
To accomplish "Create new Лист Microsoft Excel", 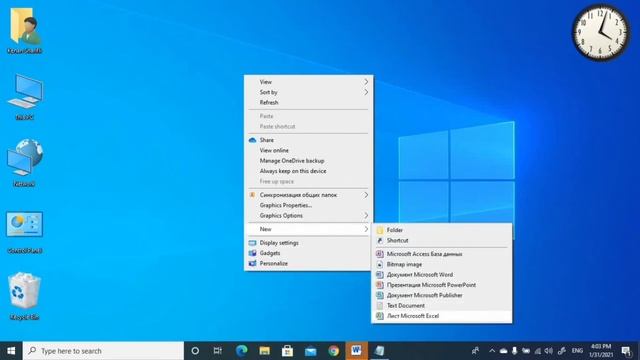I will pos(442,316).
